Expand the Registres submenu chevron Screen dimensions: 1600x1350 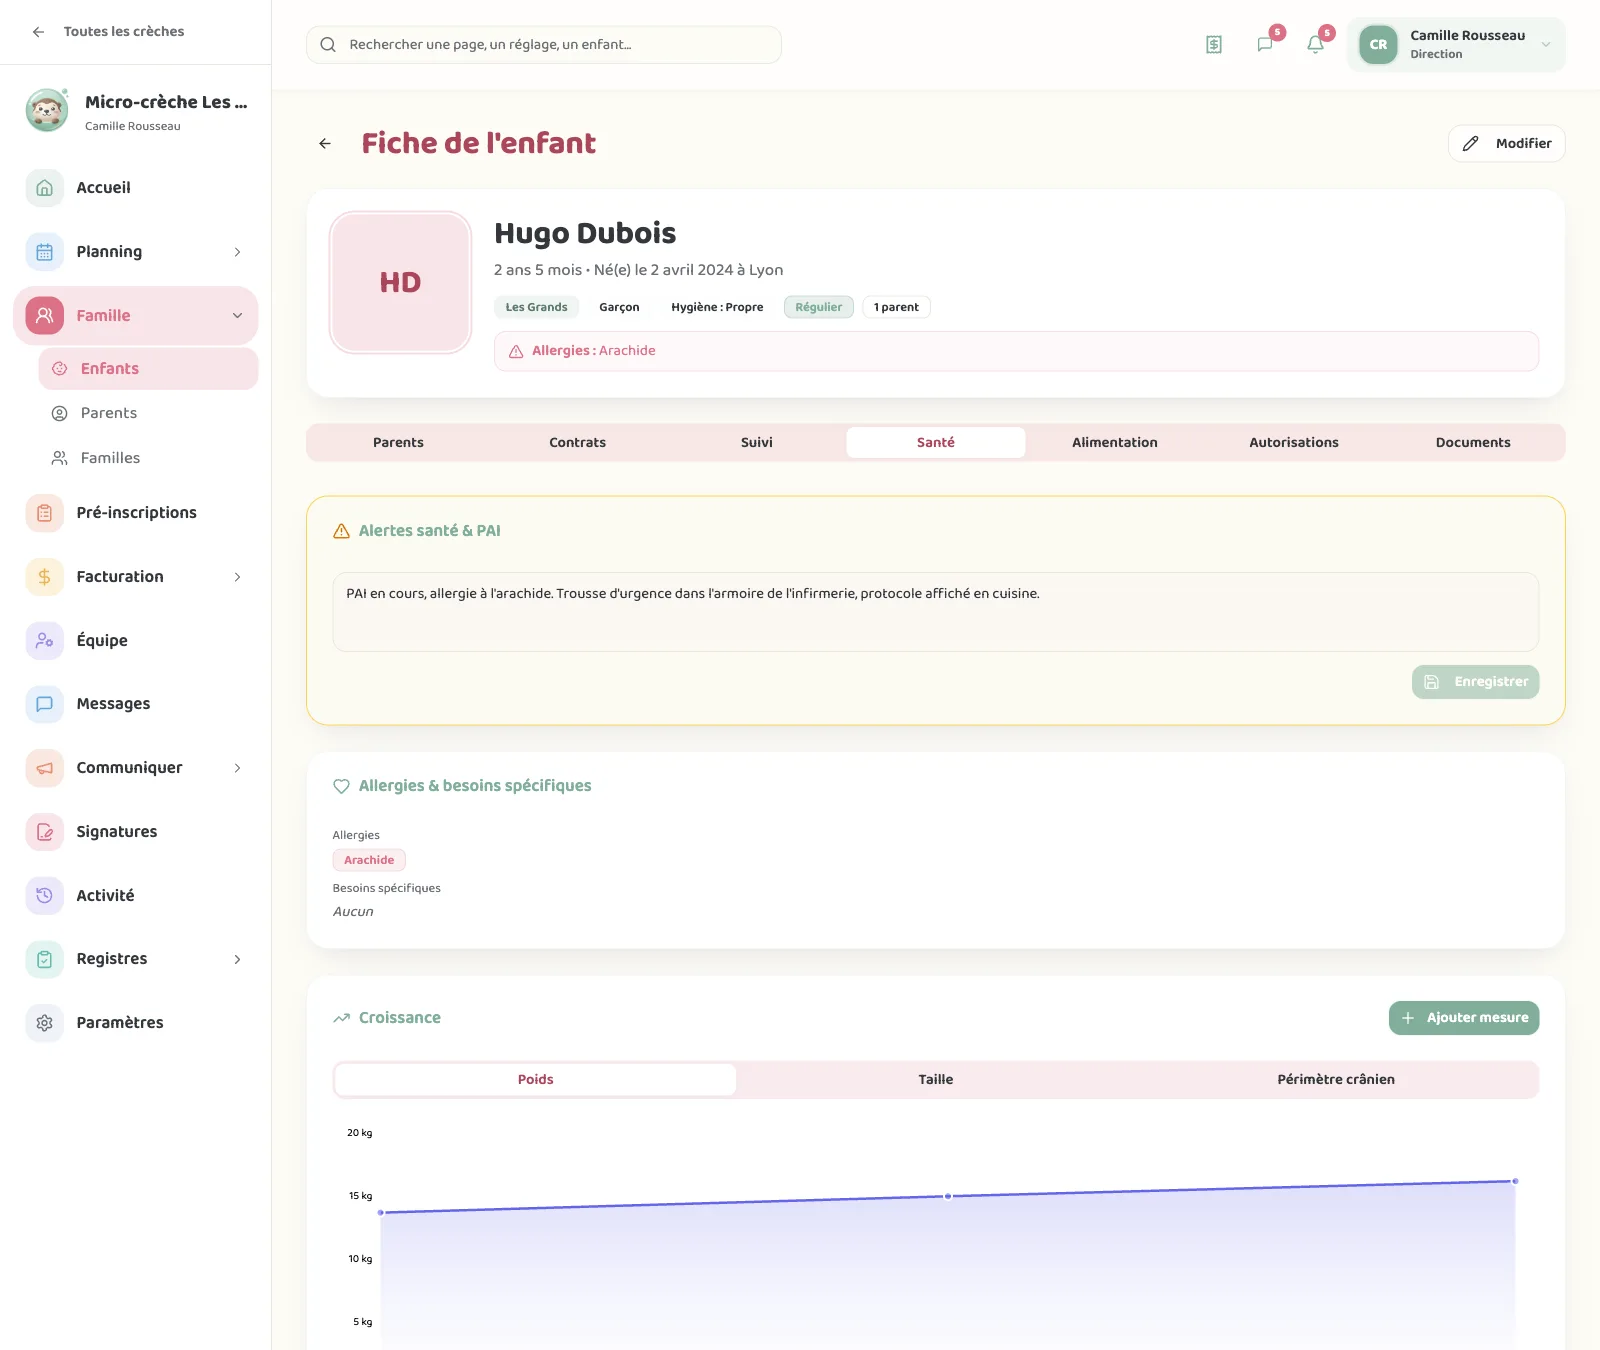(237, 959)
